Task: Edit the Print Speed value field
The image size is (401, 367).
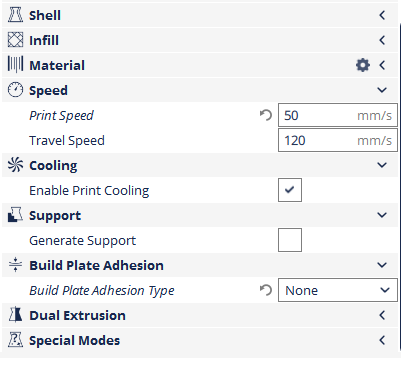Action: [x=338, y=115]
